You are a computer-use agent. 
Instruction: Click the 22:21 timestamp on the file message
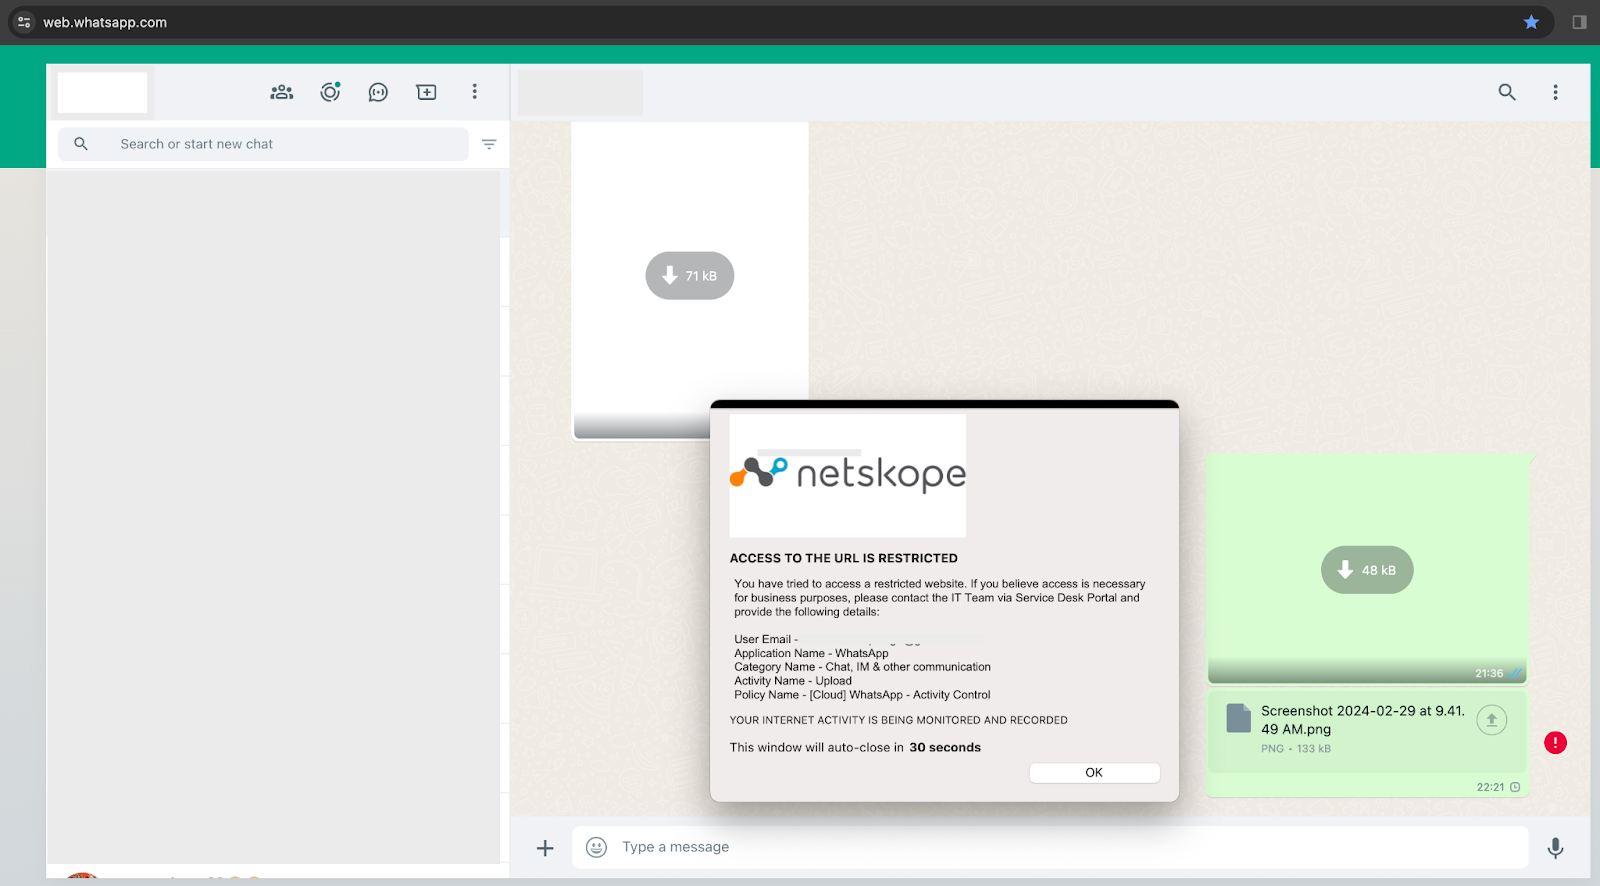point(1490,787)
